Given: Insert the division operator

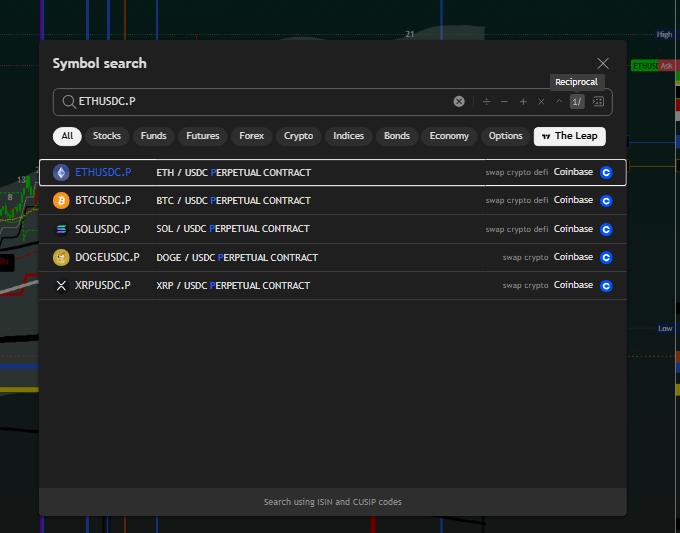Looking at the screenshot, I should pos(487,101).
